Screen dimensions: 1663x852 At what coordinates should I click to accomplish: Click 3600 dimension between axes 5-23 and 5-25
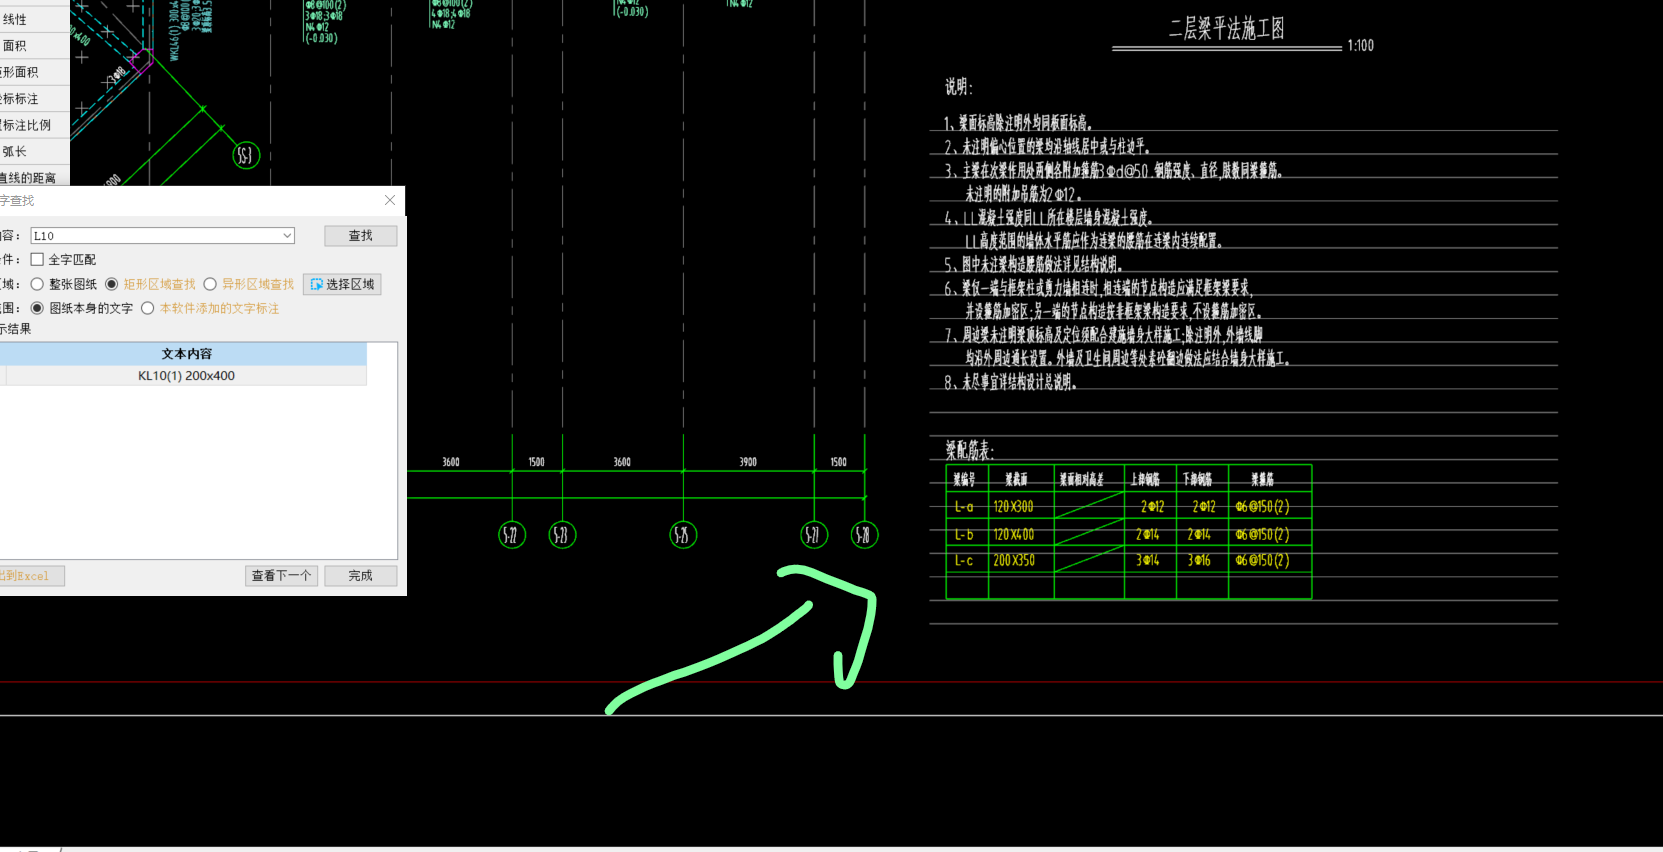622,462
